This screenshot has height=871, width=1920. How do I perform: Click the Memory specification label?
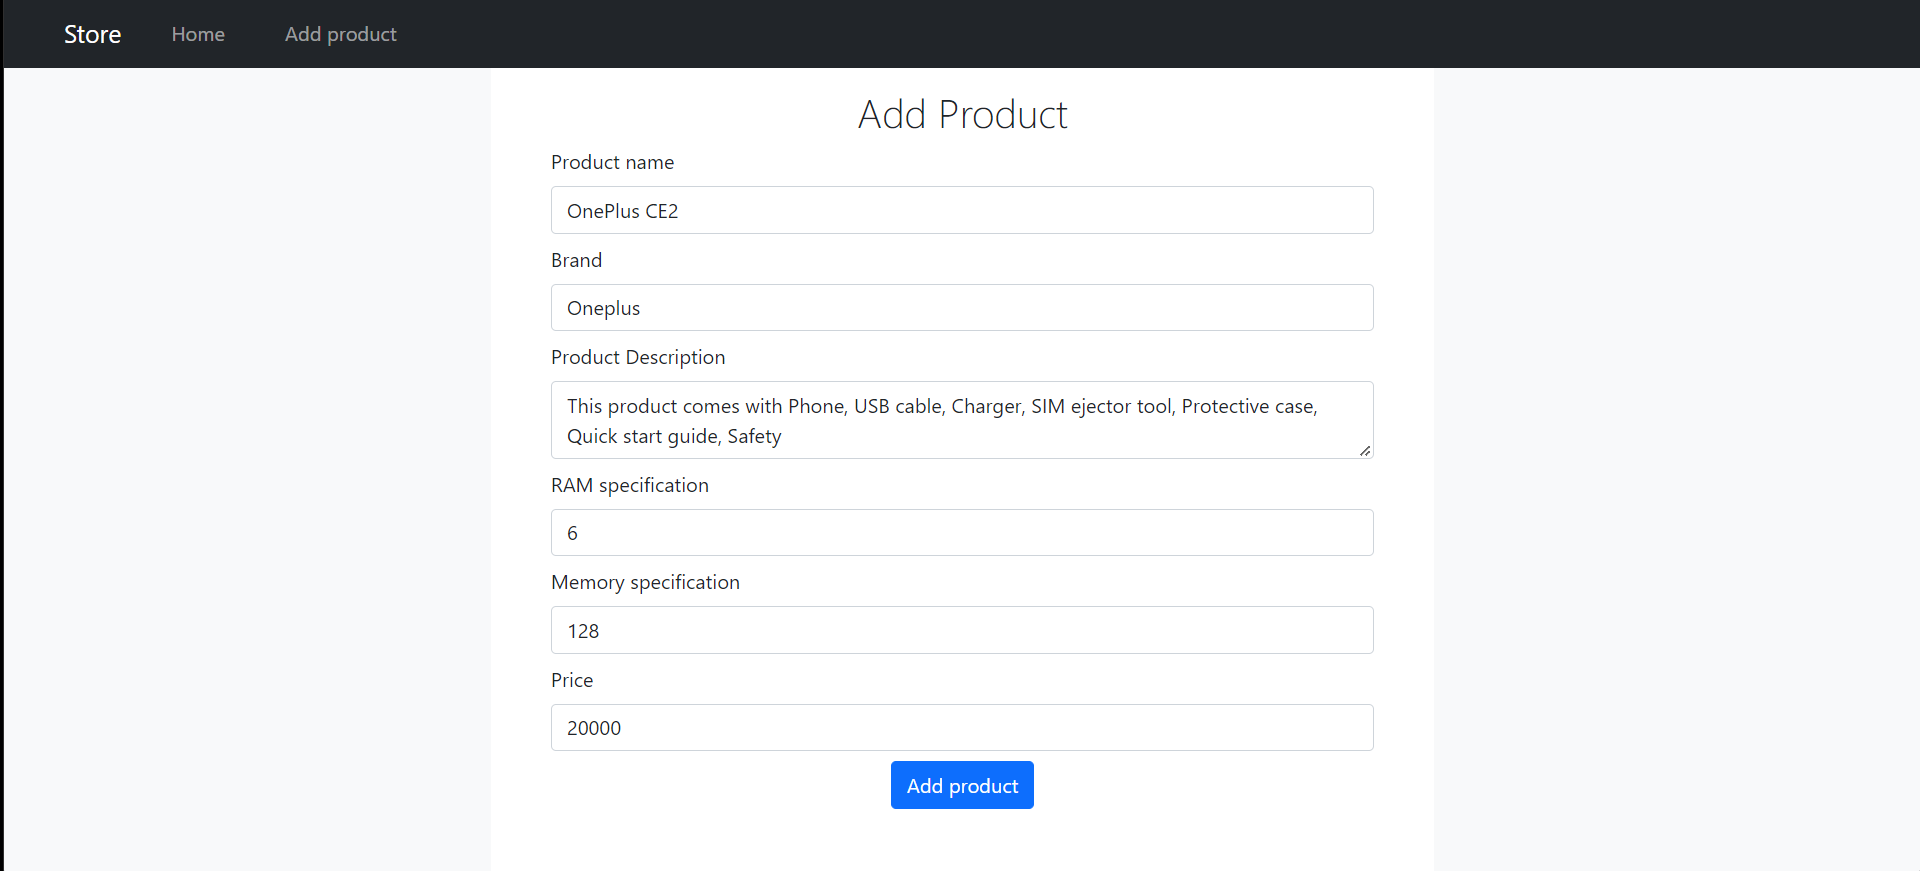[x=645, y=582]
